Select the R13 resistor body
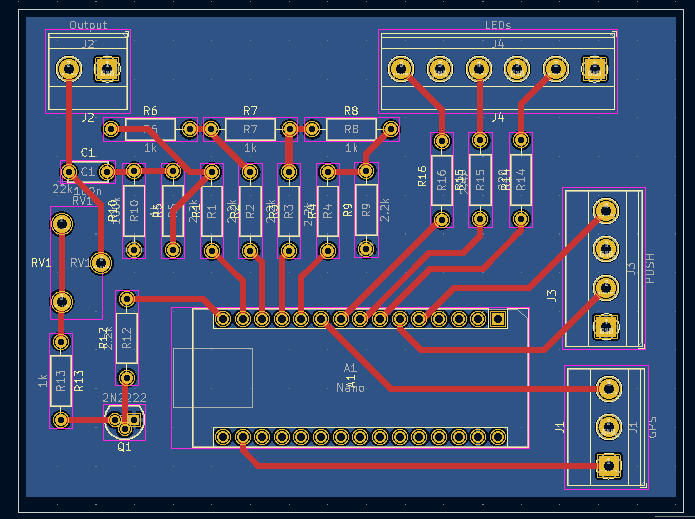Viewport: 695px width, 519px height. pos(61,381)
